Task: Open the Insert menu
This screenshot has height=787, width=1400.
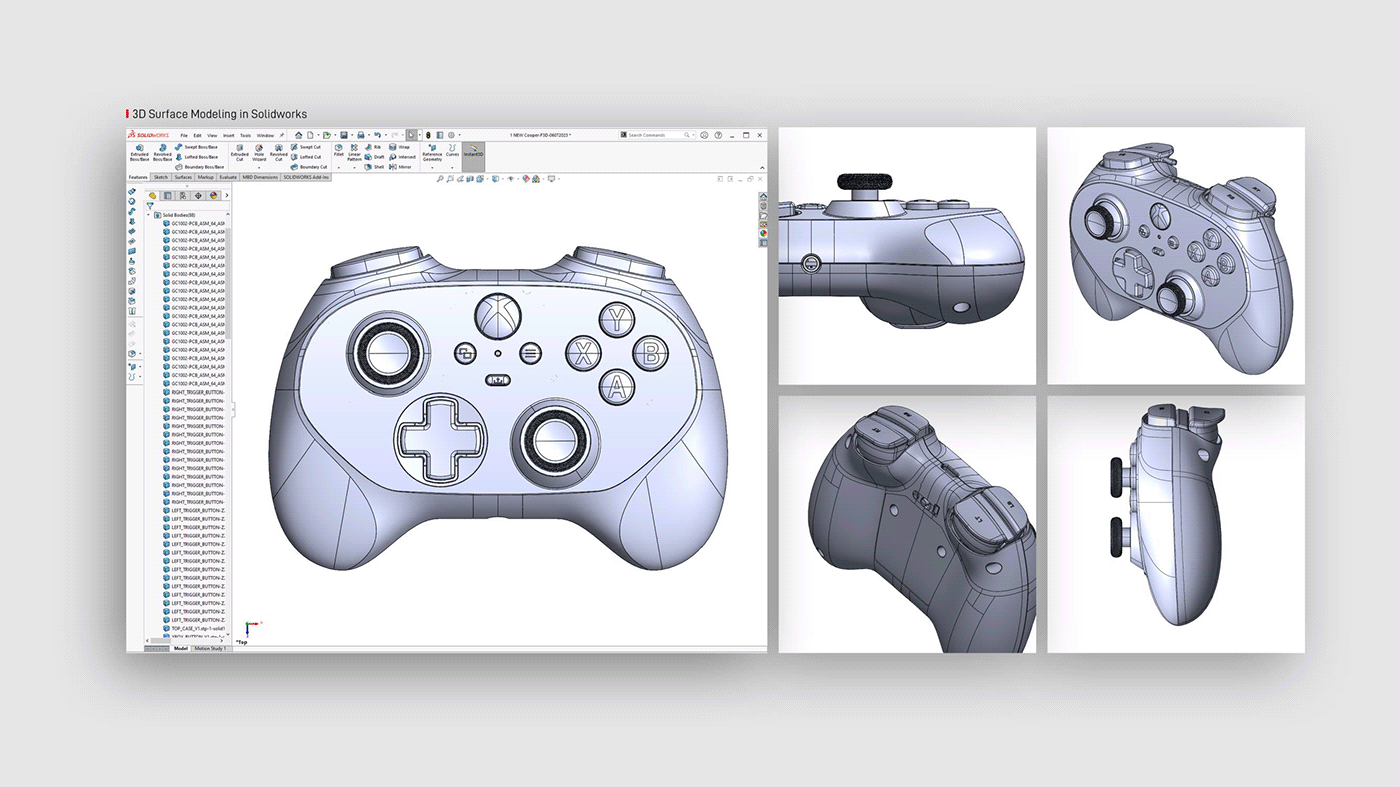Action: (x=227, y=136)
